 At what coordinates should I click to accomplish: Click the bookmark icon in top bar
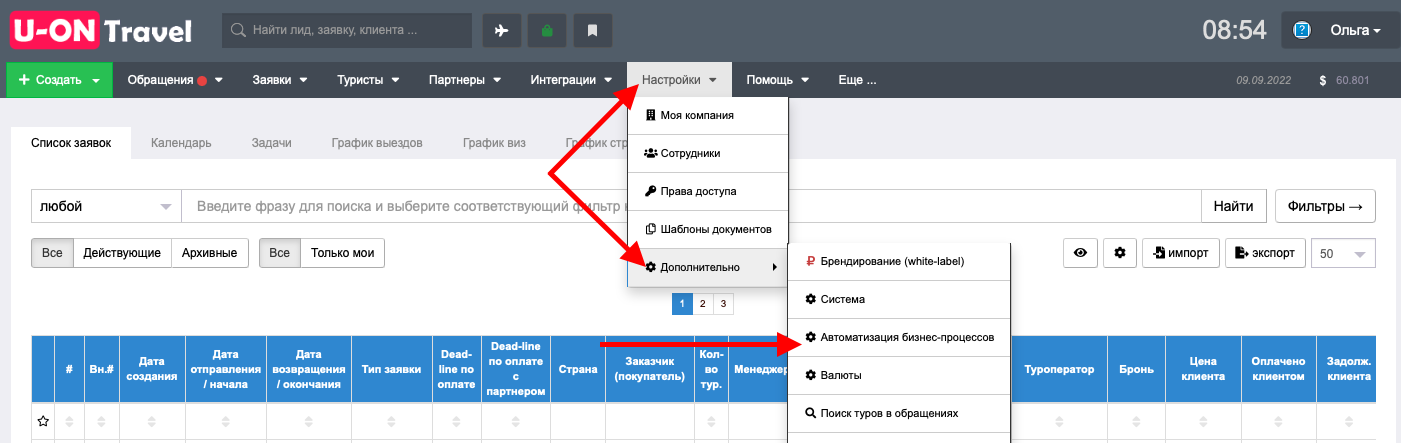click(592, 30)
